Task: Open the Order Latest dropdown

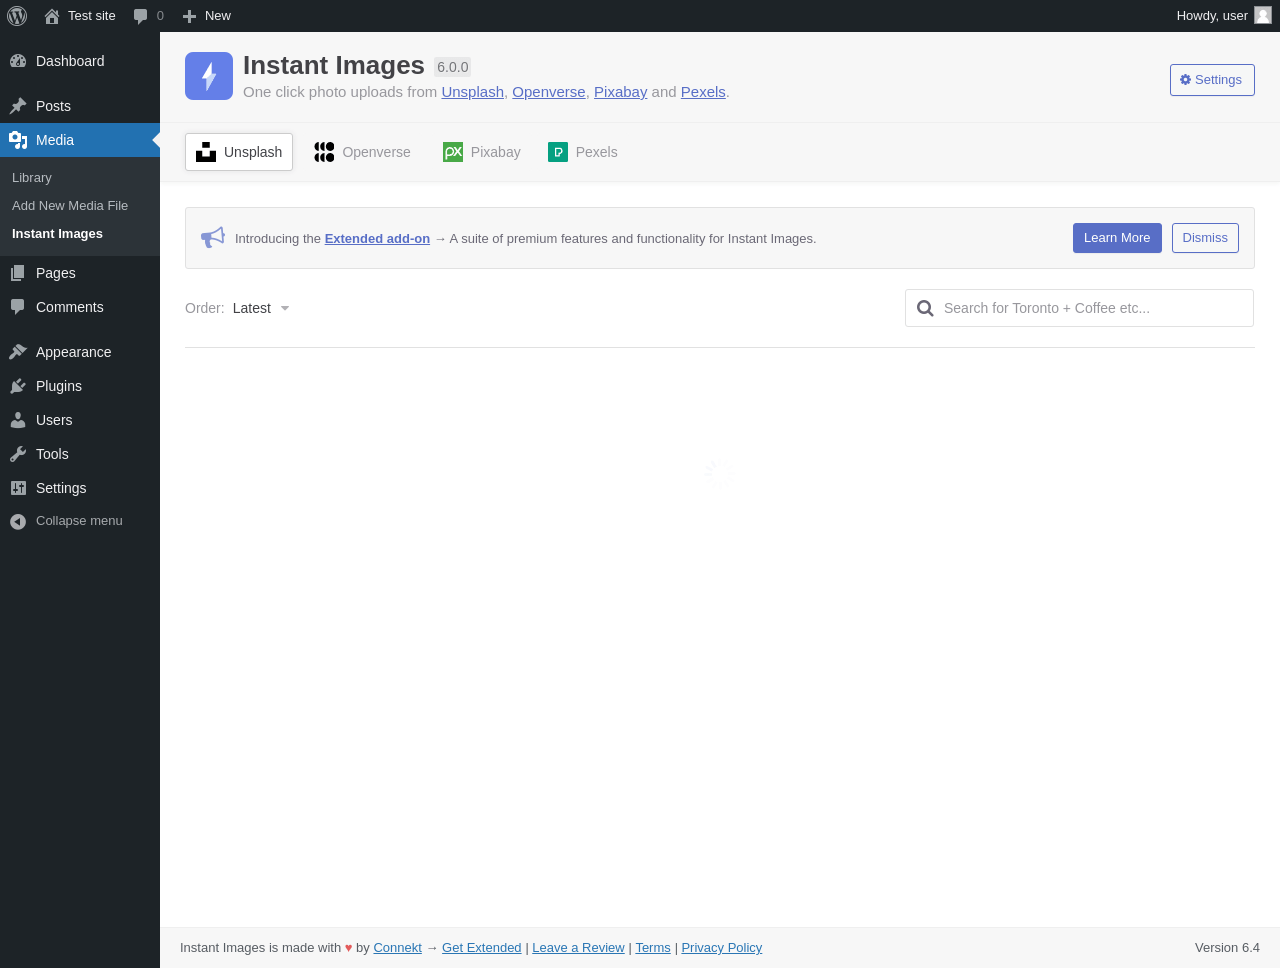Action: [x=261, y=308]
